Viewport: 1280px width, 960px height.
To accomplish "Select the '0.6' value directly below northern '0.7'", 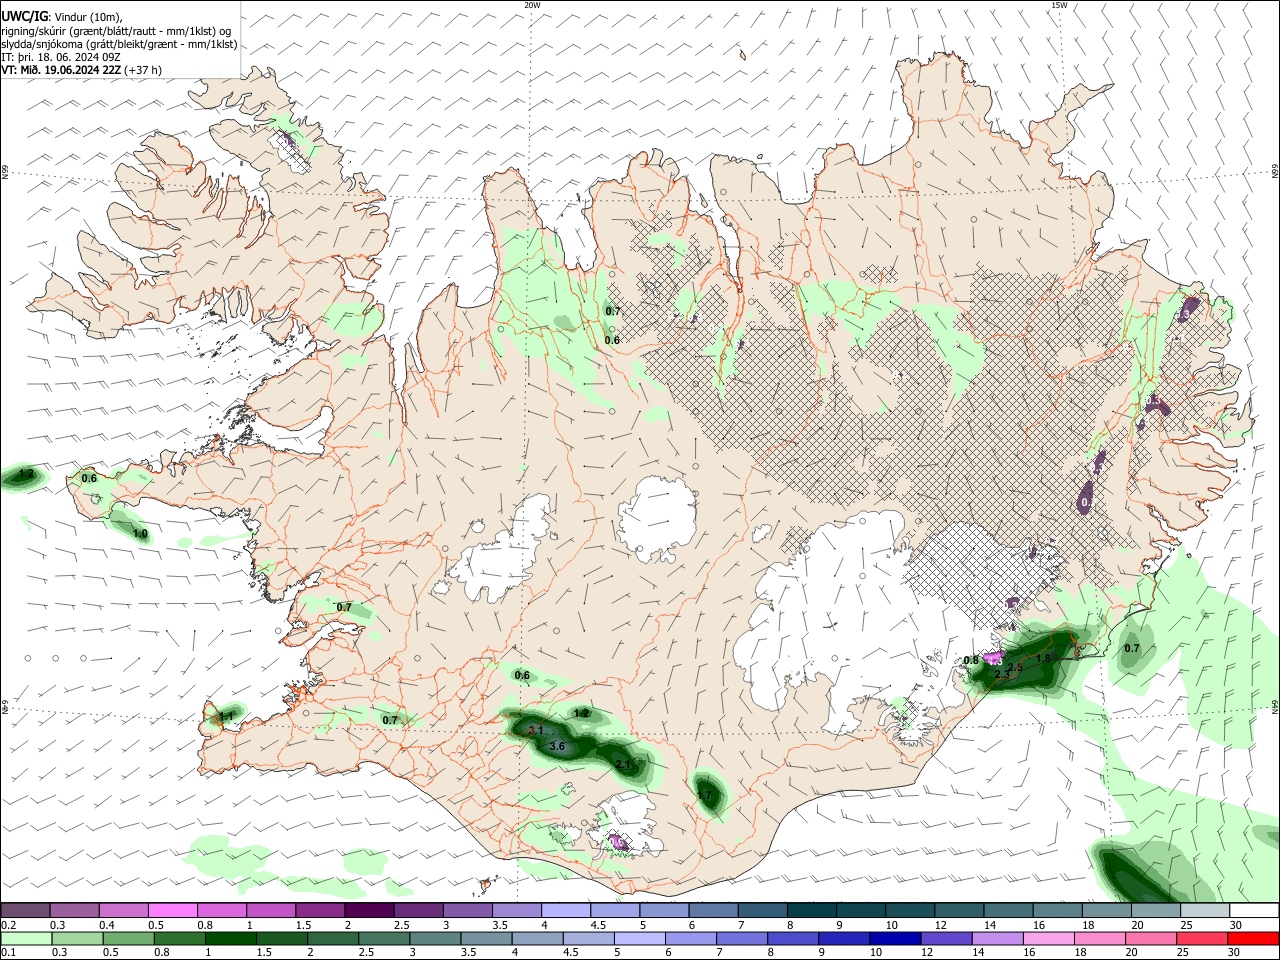I will [612, 340].
